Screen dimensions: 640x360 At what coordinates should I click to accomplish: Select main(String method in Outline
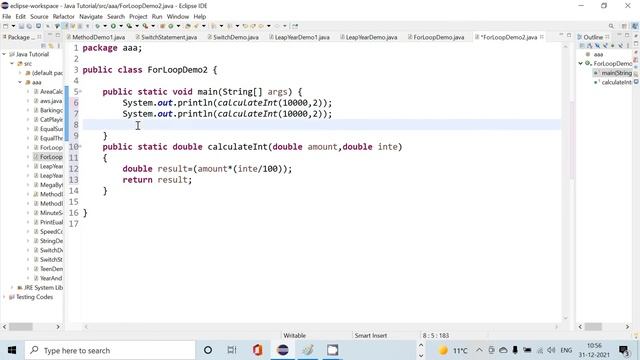tap(616, 73)
